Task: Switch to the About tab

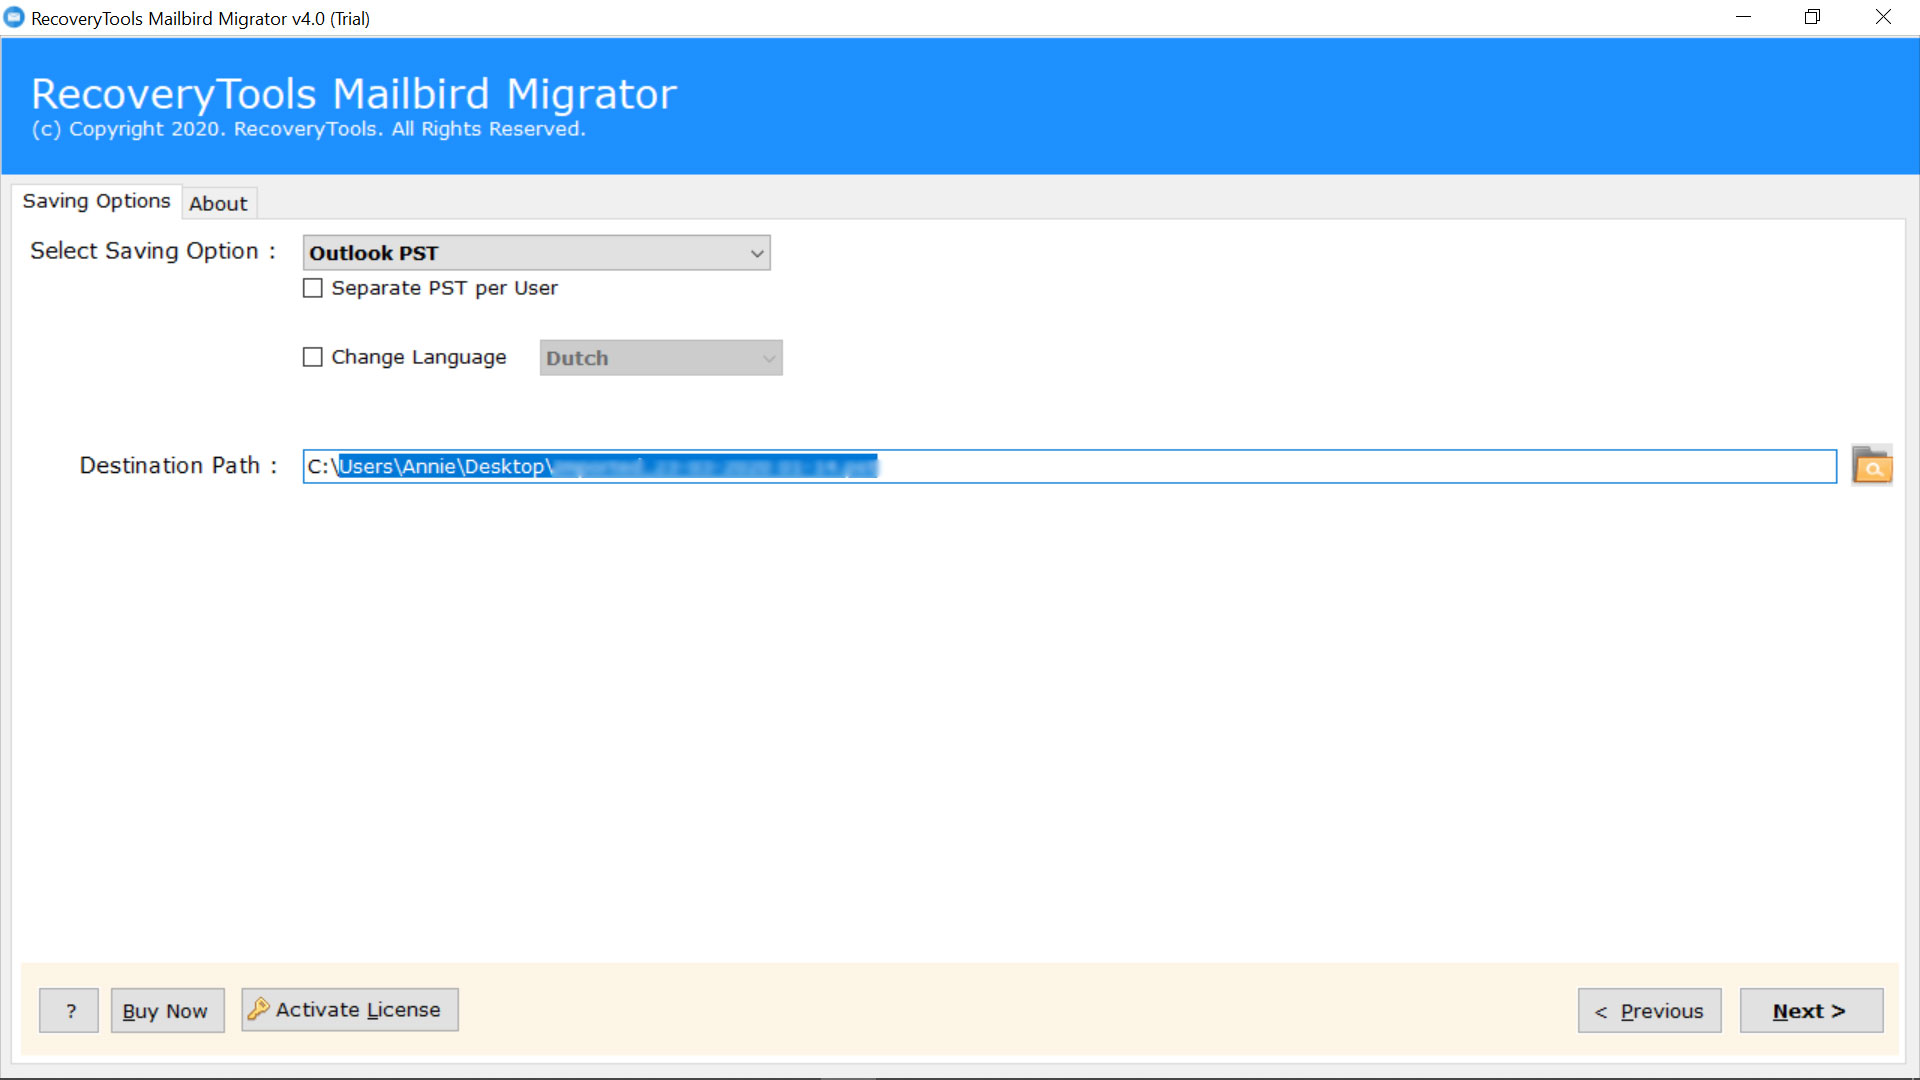Action: point(218,203)
